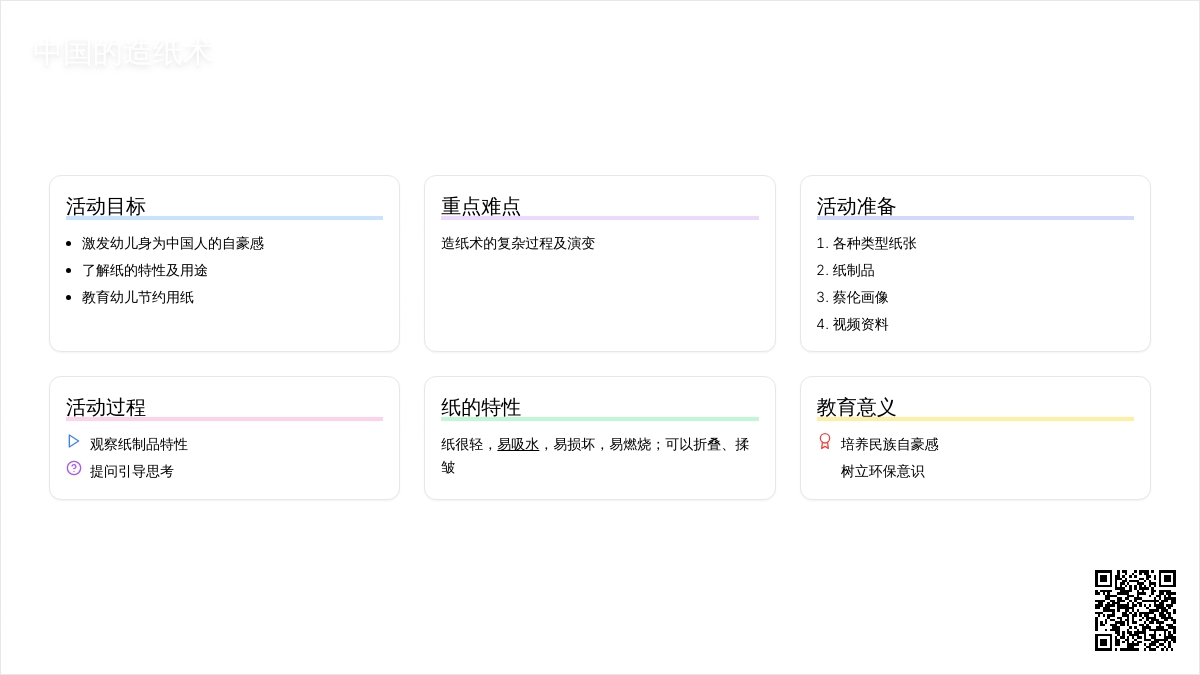Click the red award ribbon icon

tap(825, 441)
